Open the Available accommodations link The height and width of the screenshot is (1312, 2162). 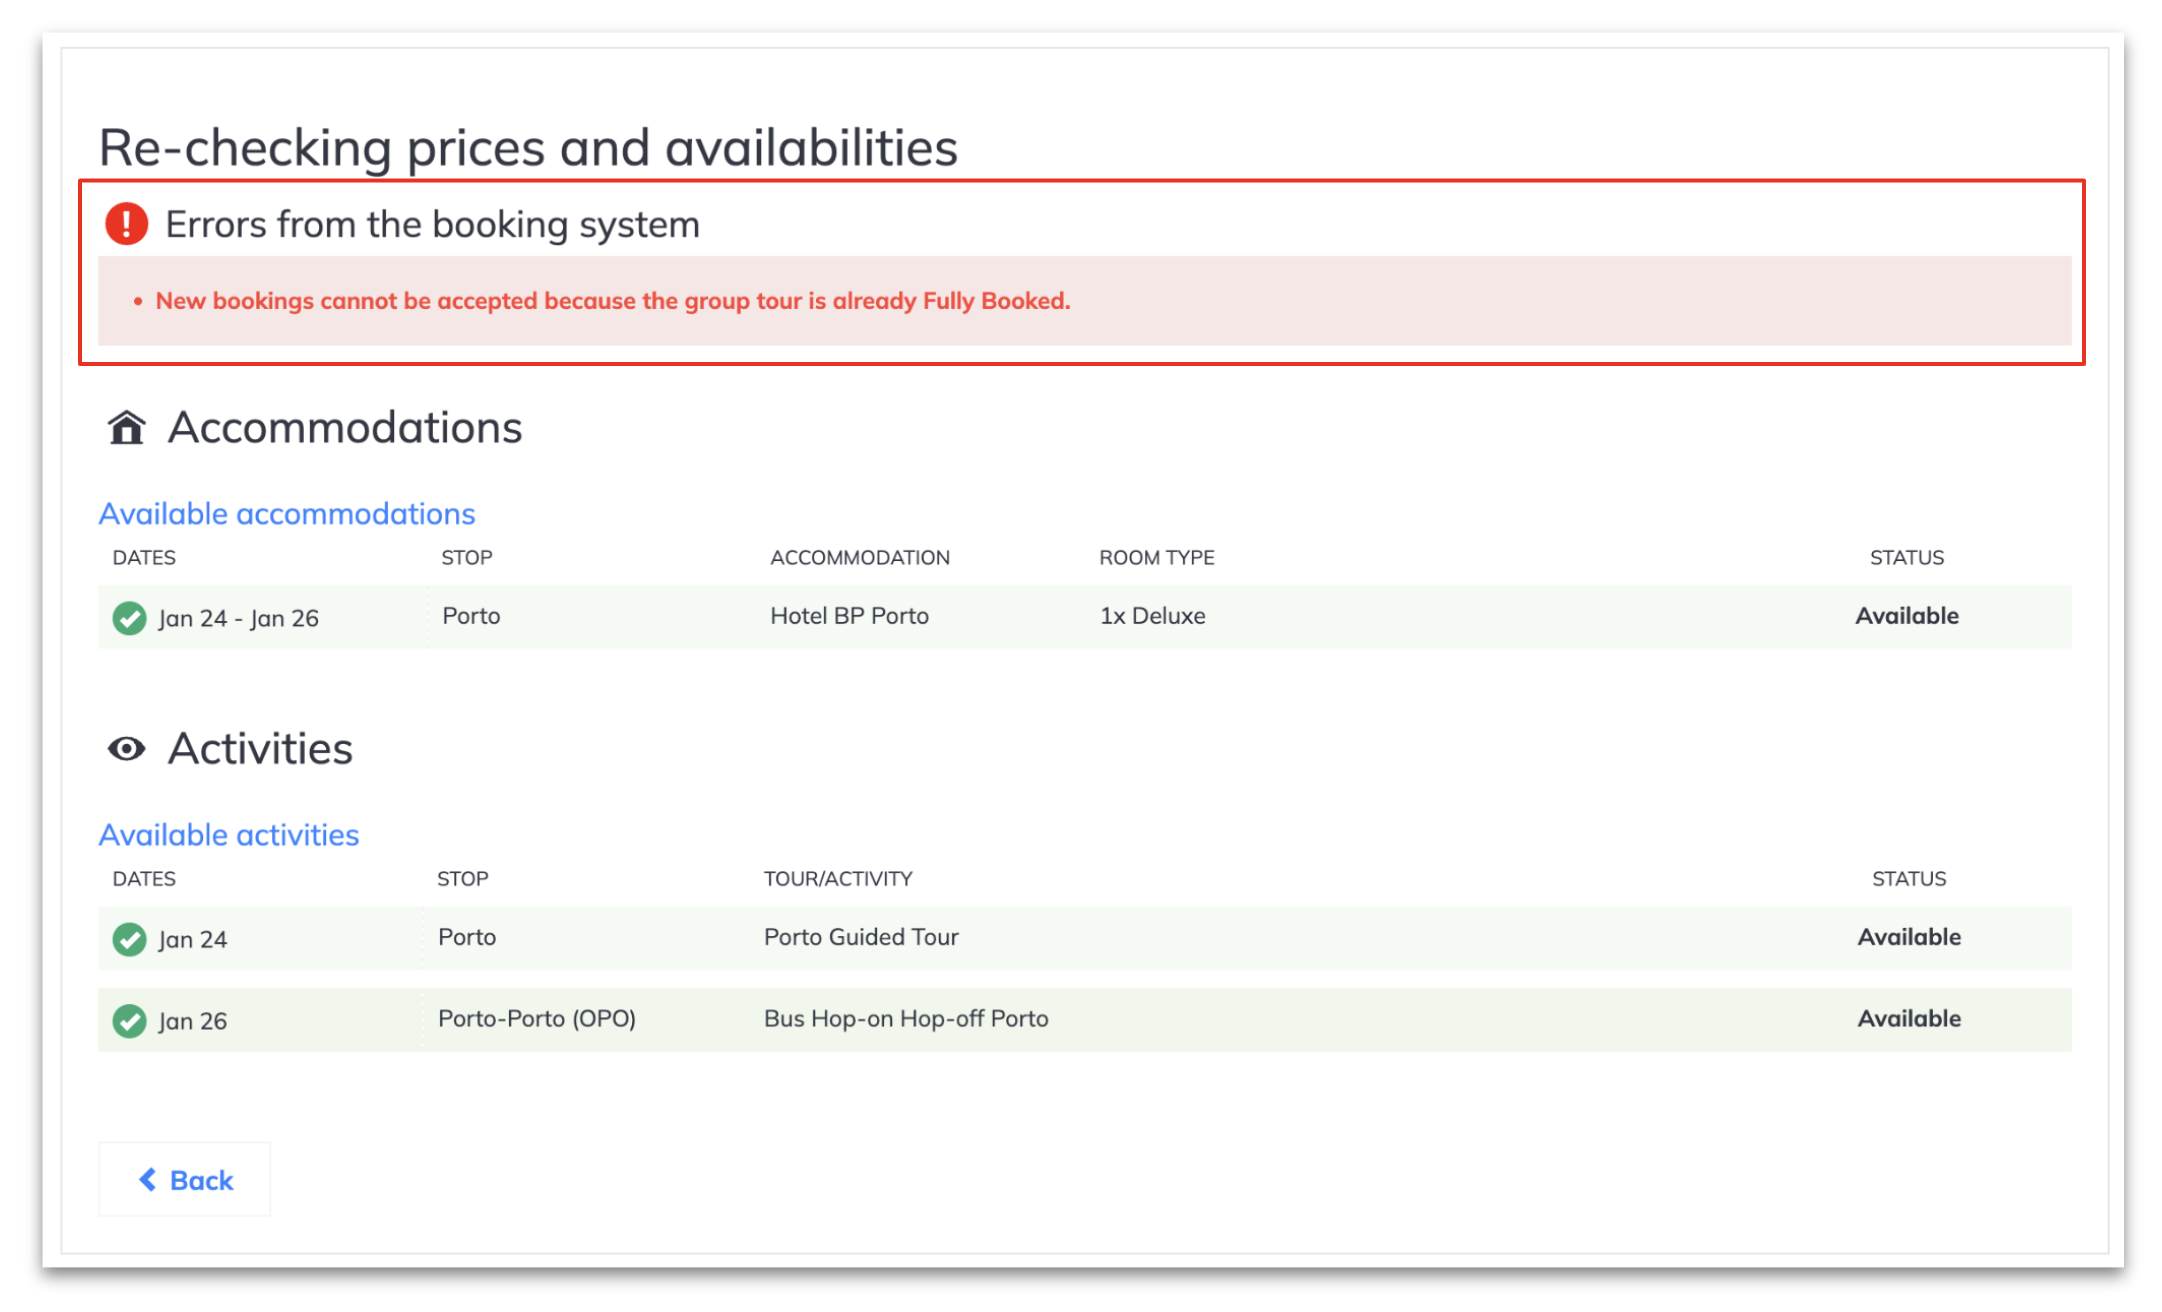[287, 514]
